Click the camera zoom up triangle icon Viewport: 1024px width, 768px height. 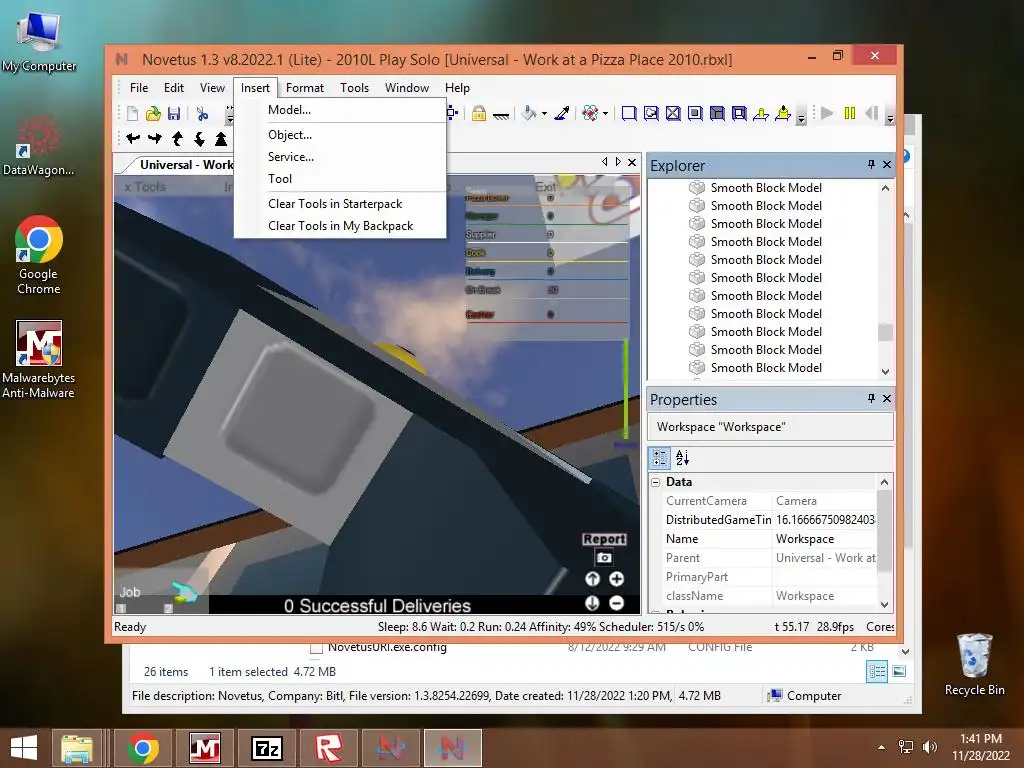pyautogui.click(x=221, y=138)
